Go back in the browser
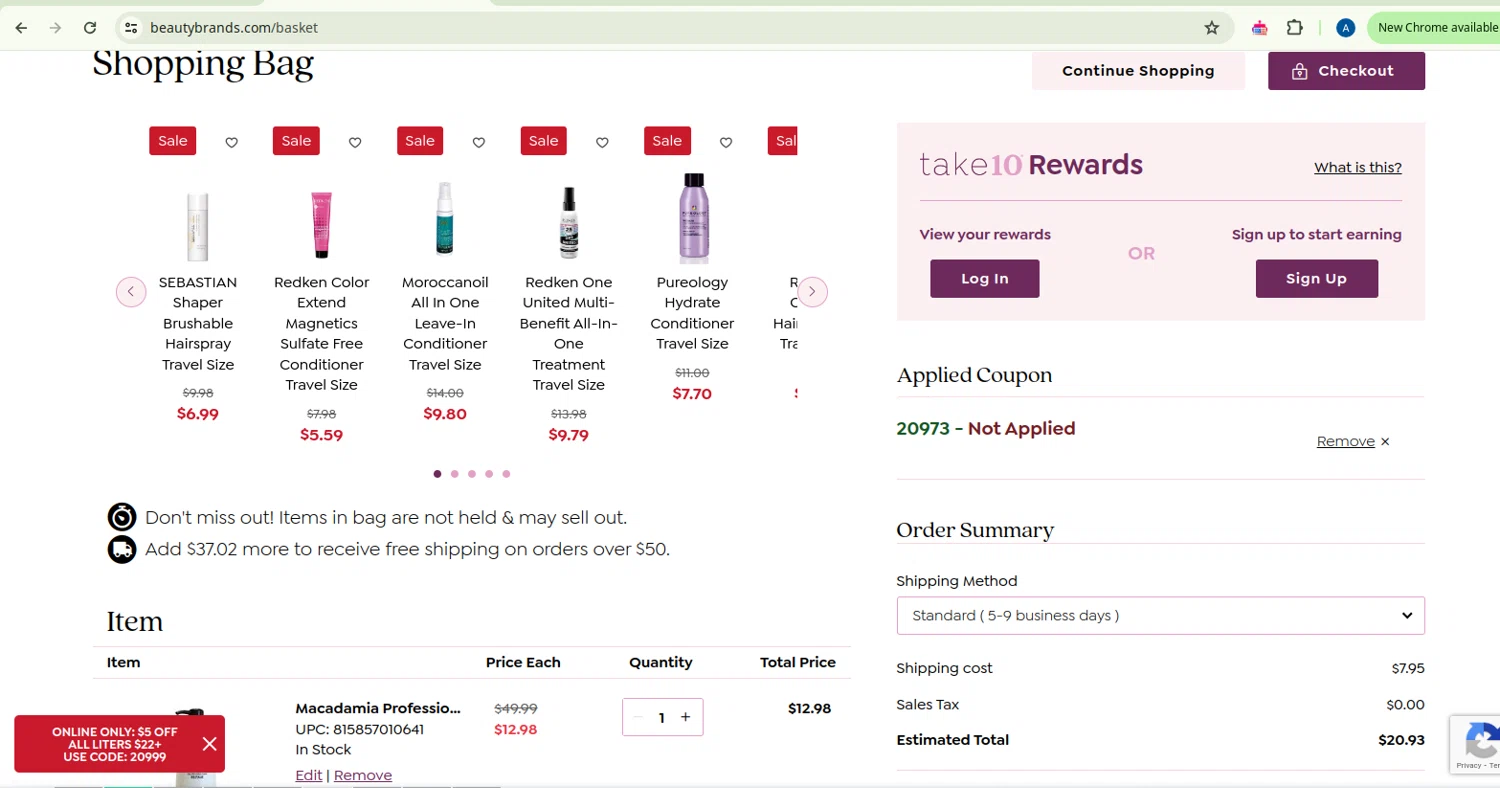The image size is (1500, 788). pos(21,27)
